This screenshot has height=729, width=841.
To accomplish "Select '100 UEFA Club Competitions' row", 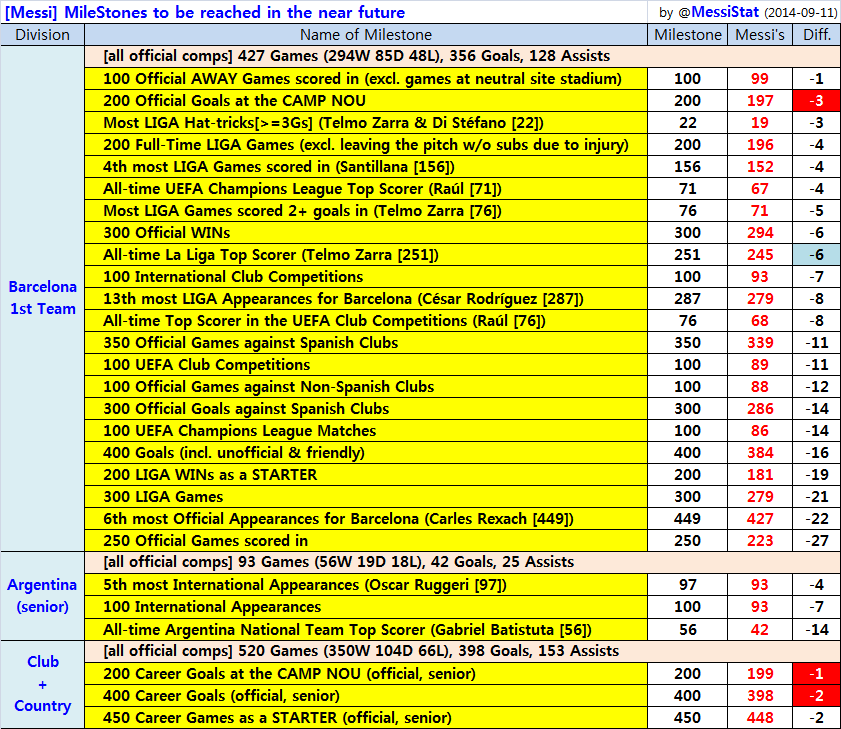I will 366,365.
